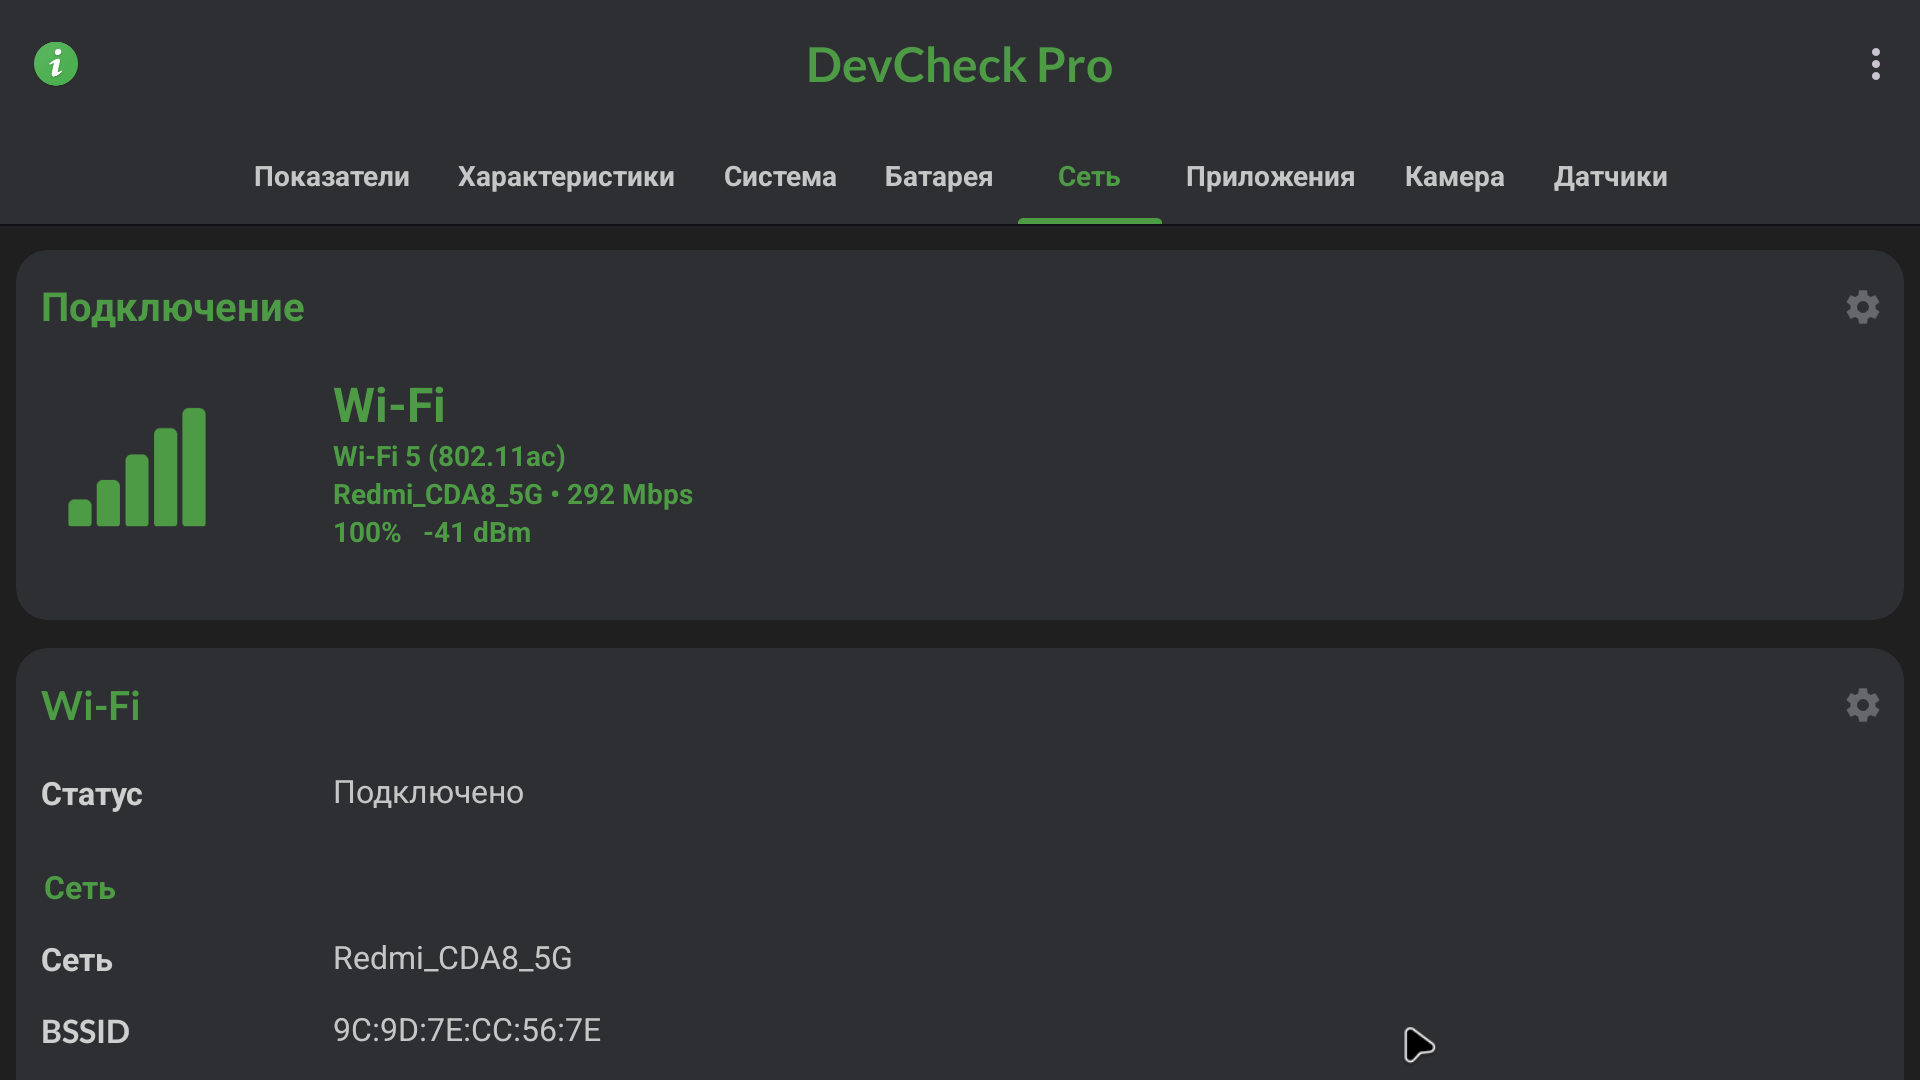Go to the Приложения tab
The height and width of the screenshot is (1080, 1920).
pos(1270,177)
